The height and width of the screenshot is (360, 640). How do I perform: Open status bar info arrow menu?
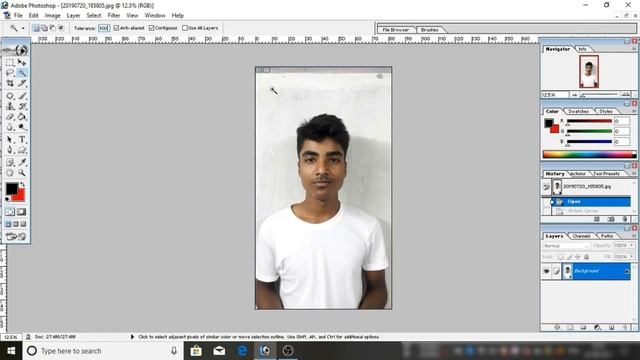click(x=132, y=337)
